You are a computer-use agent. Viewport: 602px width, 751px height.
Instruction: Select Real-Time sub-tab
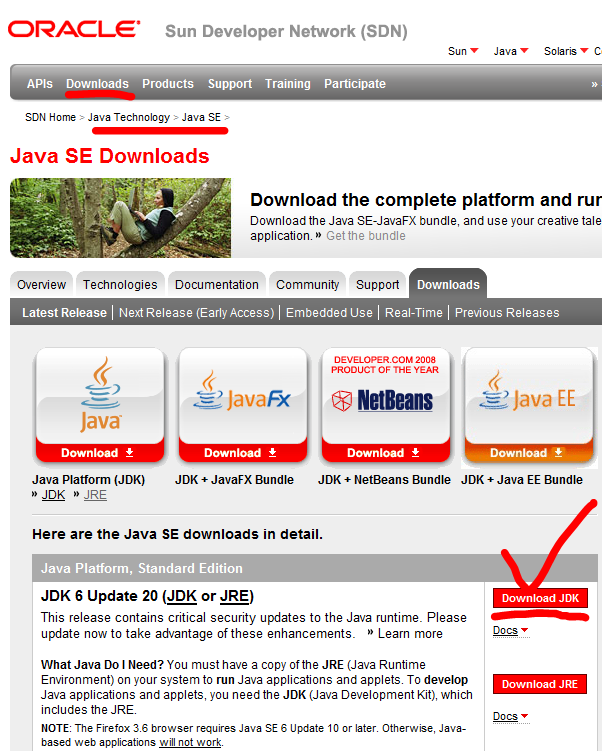(414, 313)
